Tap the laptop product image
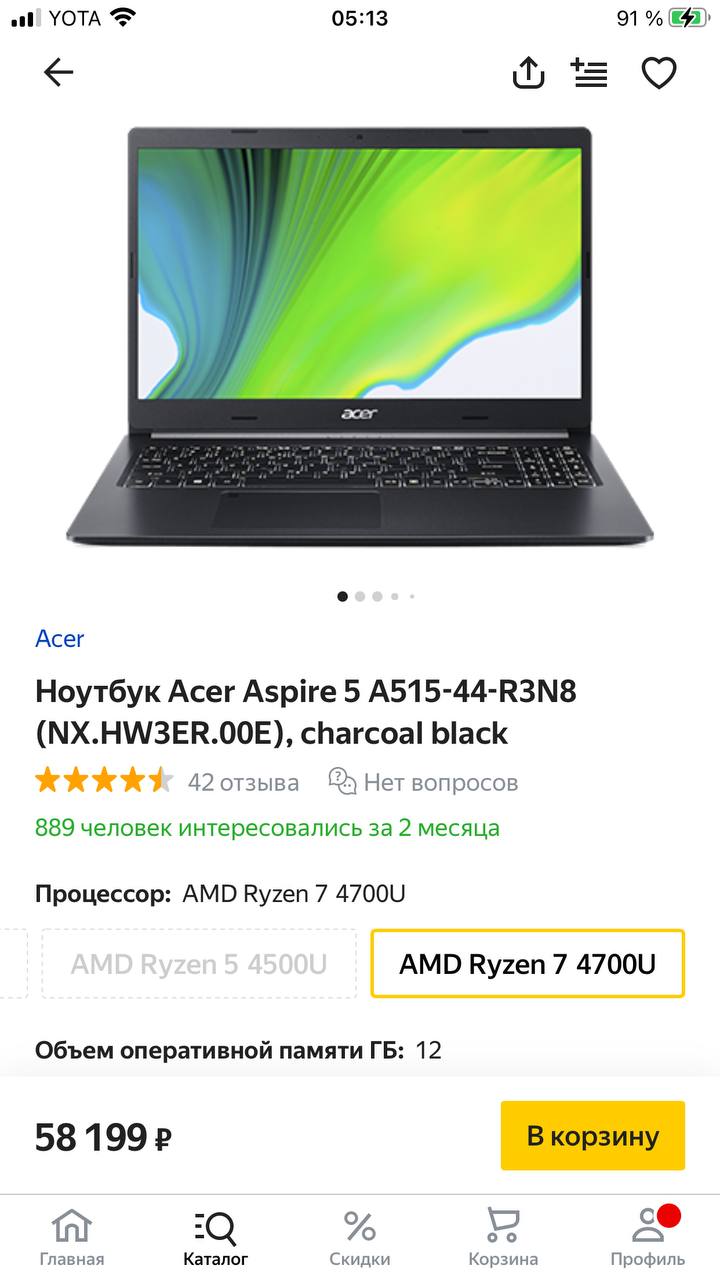720x1280 pixels. pyautogui.click(x=360, y=336)
